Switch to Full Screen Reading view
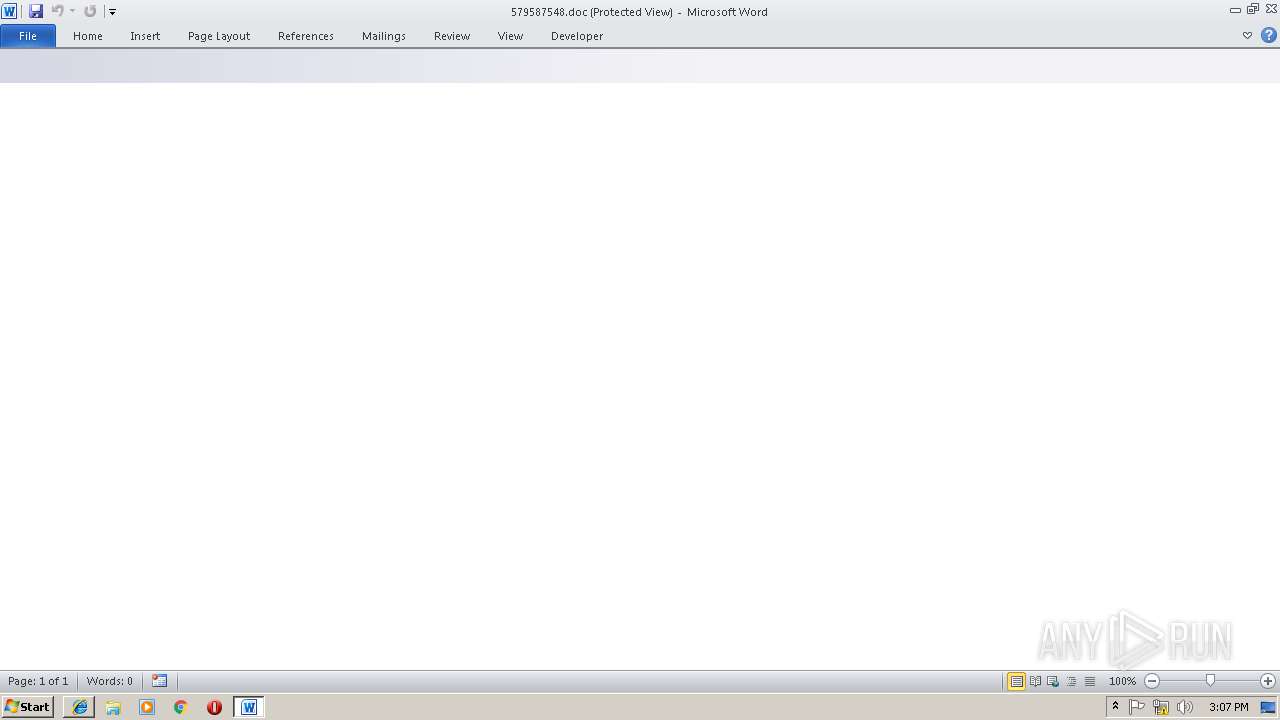This screenshot has height=720, width=1280. (1035, 681)
